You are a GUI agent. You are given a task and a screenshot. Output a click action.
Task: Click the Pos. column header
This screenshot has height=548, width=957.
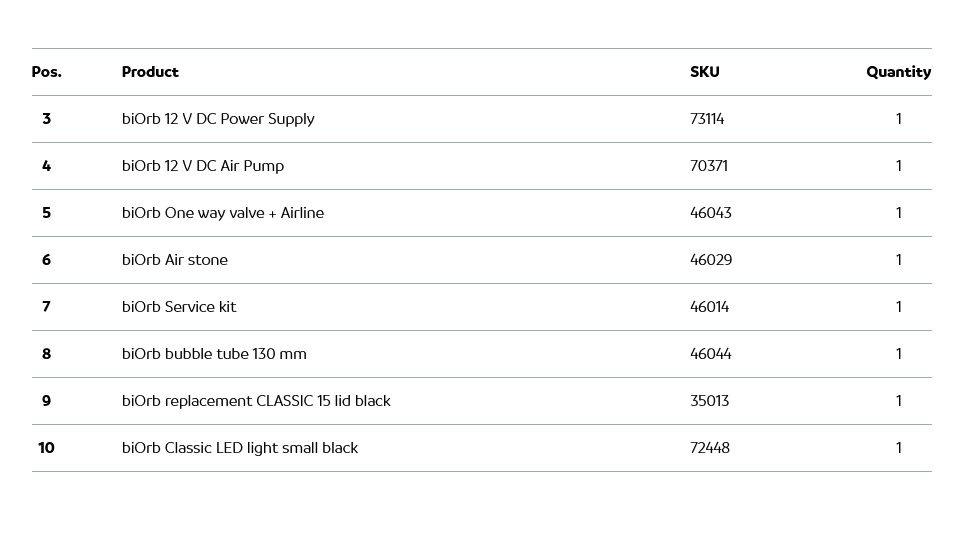pos(46,72)
